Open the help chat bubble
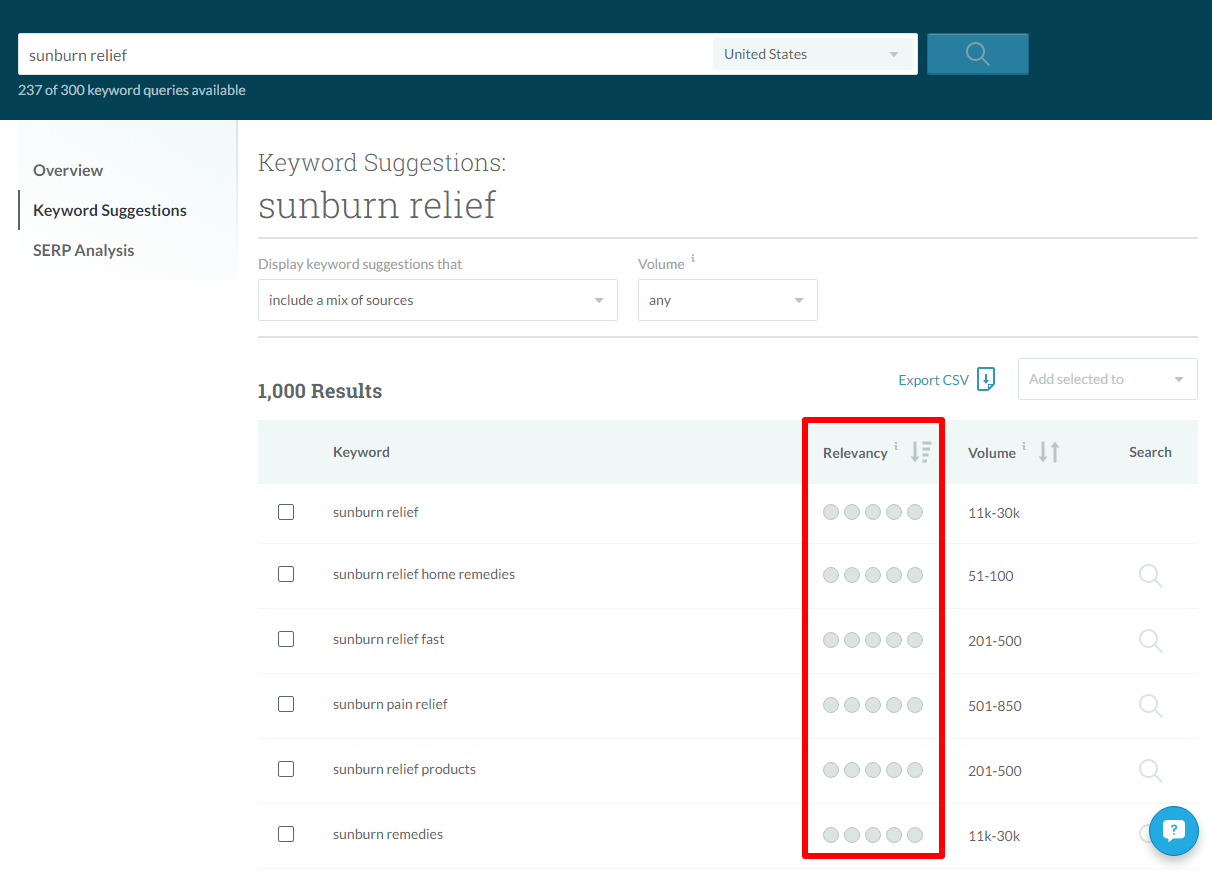The width and height of the screenshot is (1212, 872). click(x=1173, y=831)
